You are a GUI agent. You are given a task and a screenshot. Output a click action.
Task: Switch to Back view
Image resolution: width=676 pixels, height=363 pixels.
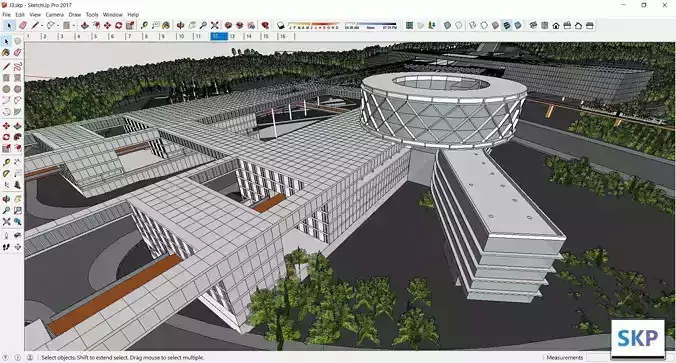coord(578,26)
